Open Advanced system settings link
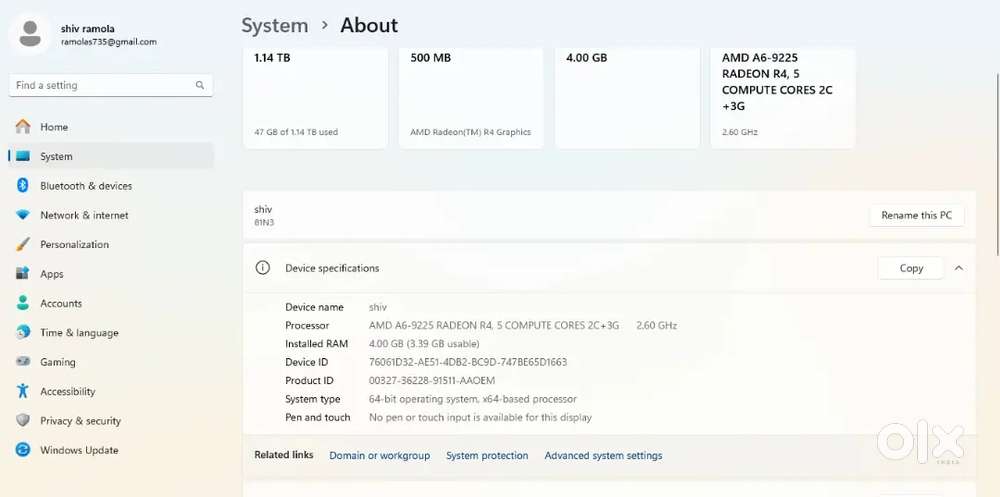 tap(603, 456)
